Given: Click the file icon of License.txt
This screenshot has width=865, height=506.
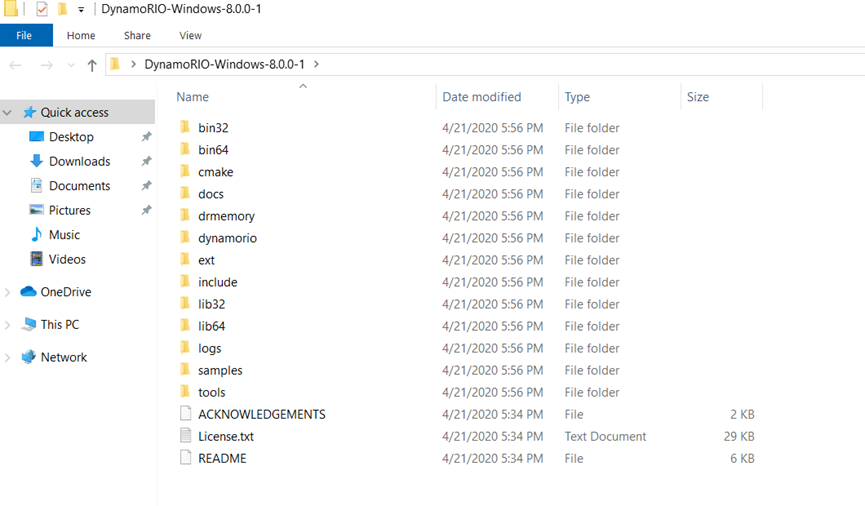Looking at the screenshot, I should (186, 436).
